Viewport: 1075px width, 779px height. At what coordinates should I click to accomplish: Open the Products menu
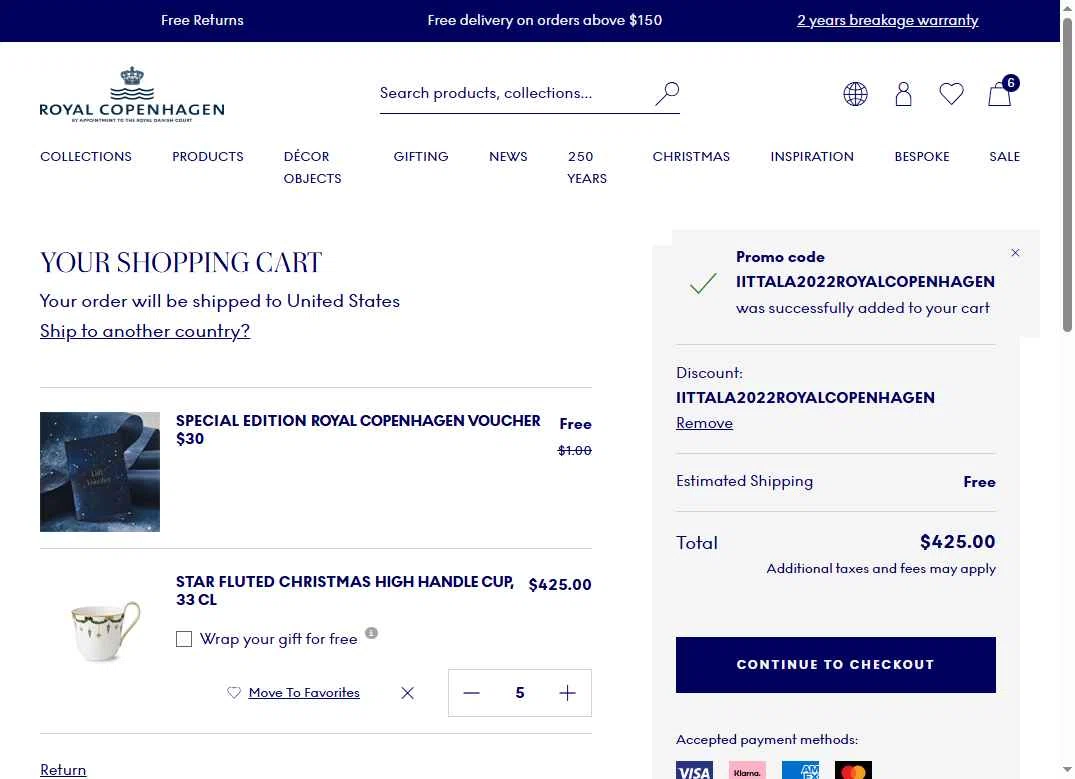pyautogui.click(x=208, y=156)
